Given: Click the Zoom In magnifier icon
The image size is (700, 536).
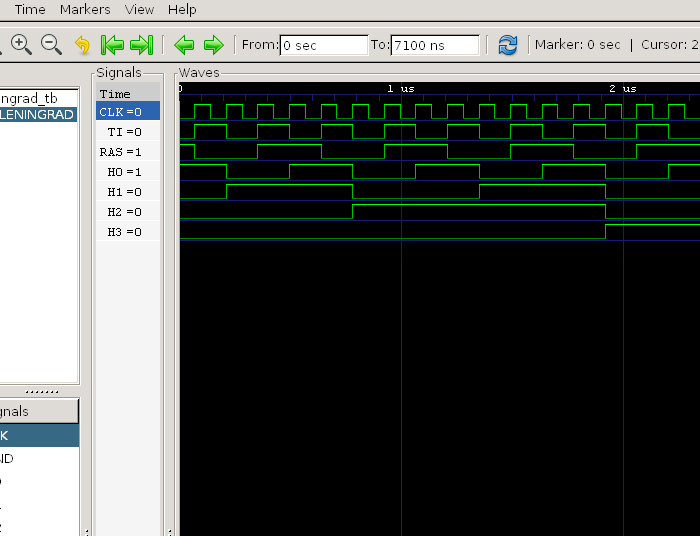Looking at the screenshot, I should click(21, 45).
